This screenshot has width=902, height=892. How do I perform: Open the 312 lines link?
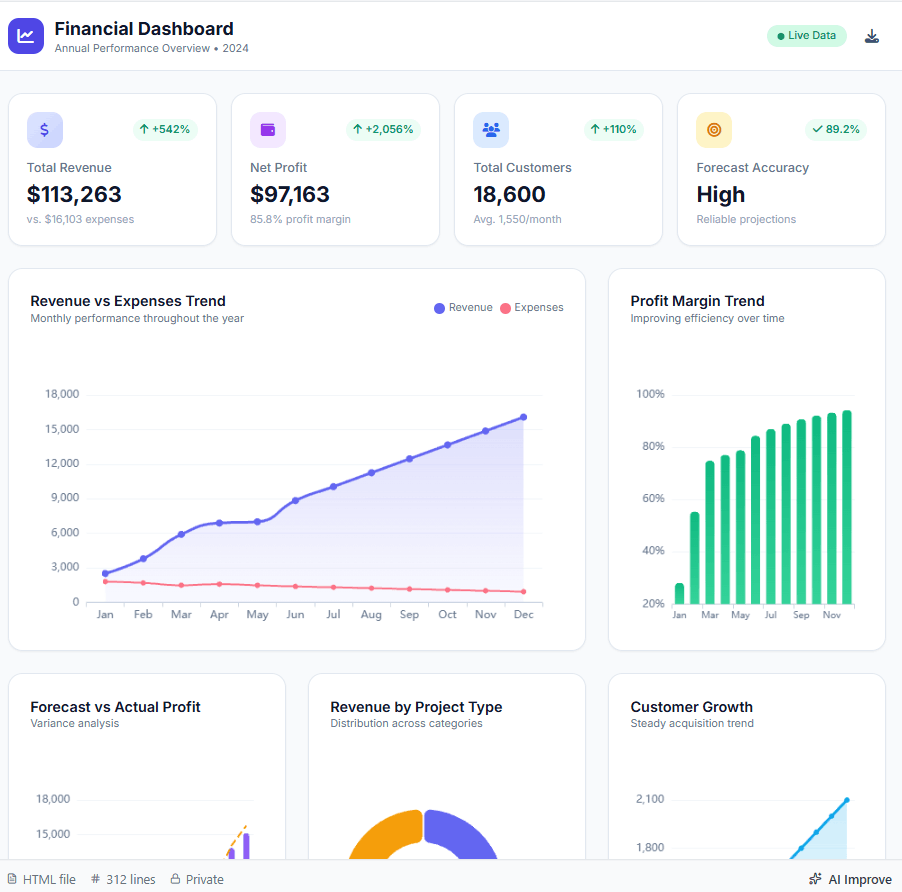point(130,878)
